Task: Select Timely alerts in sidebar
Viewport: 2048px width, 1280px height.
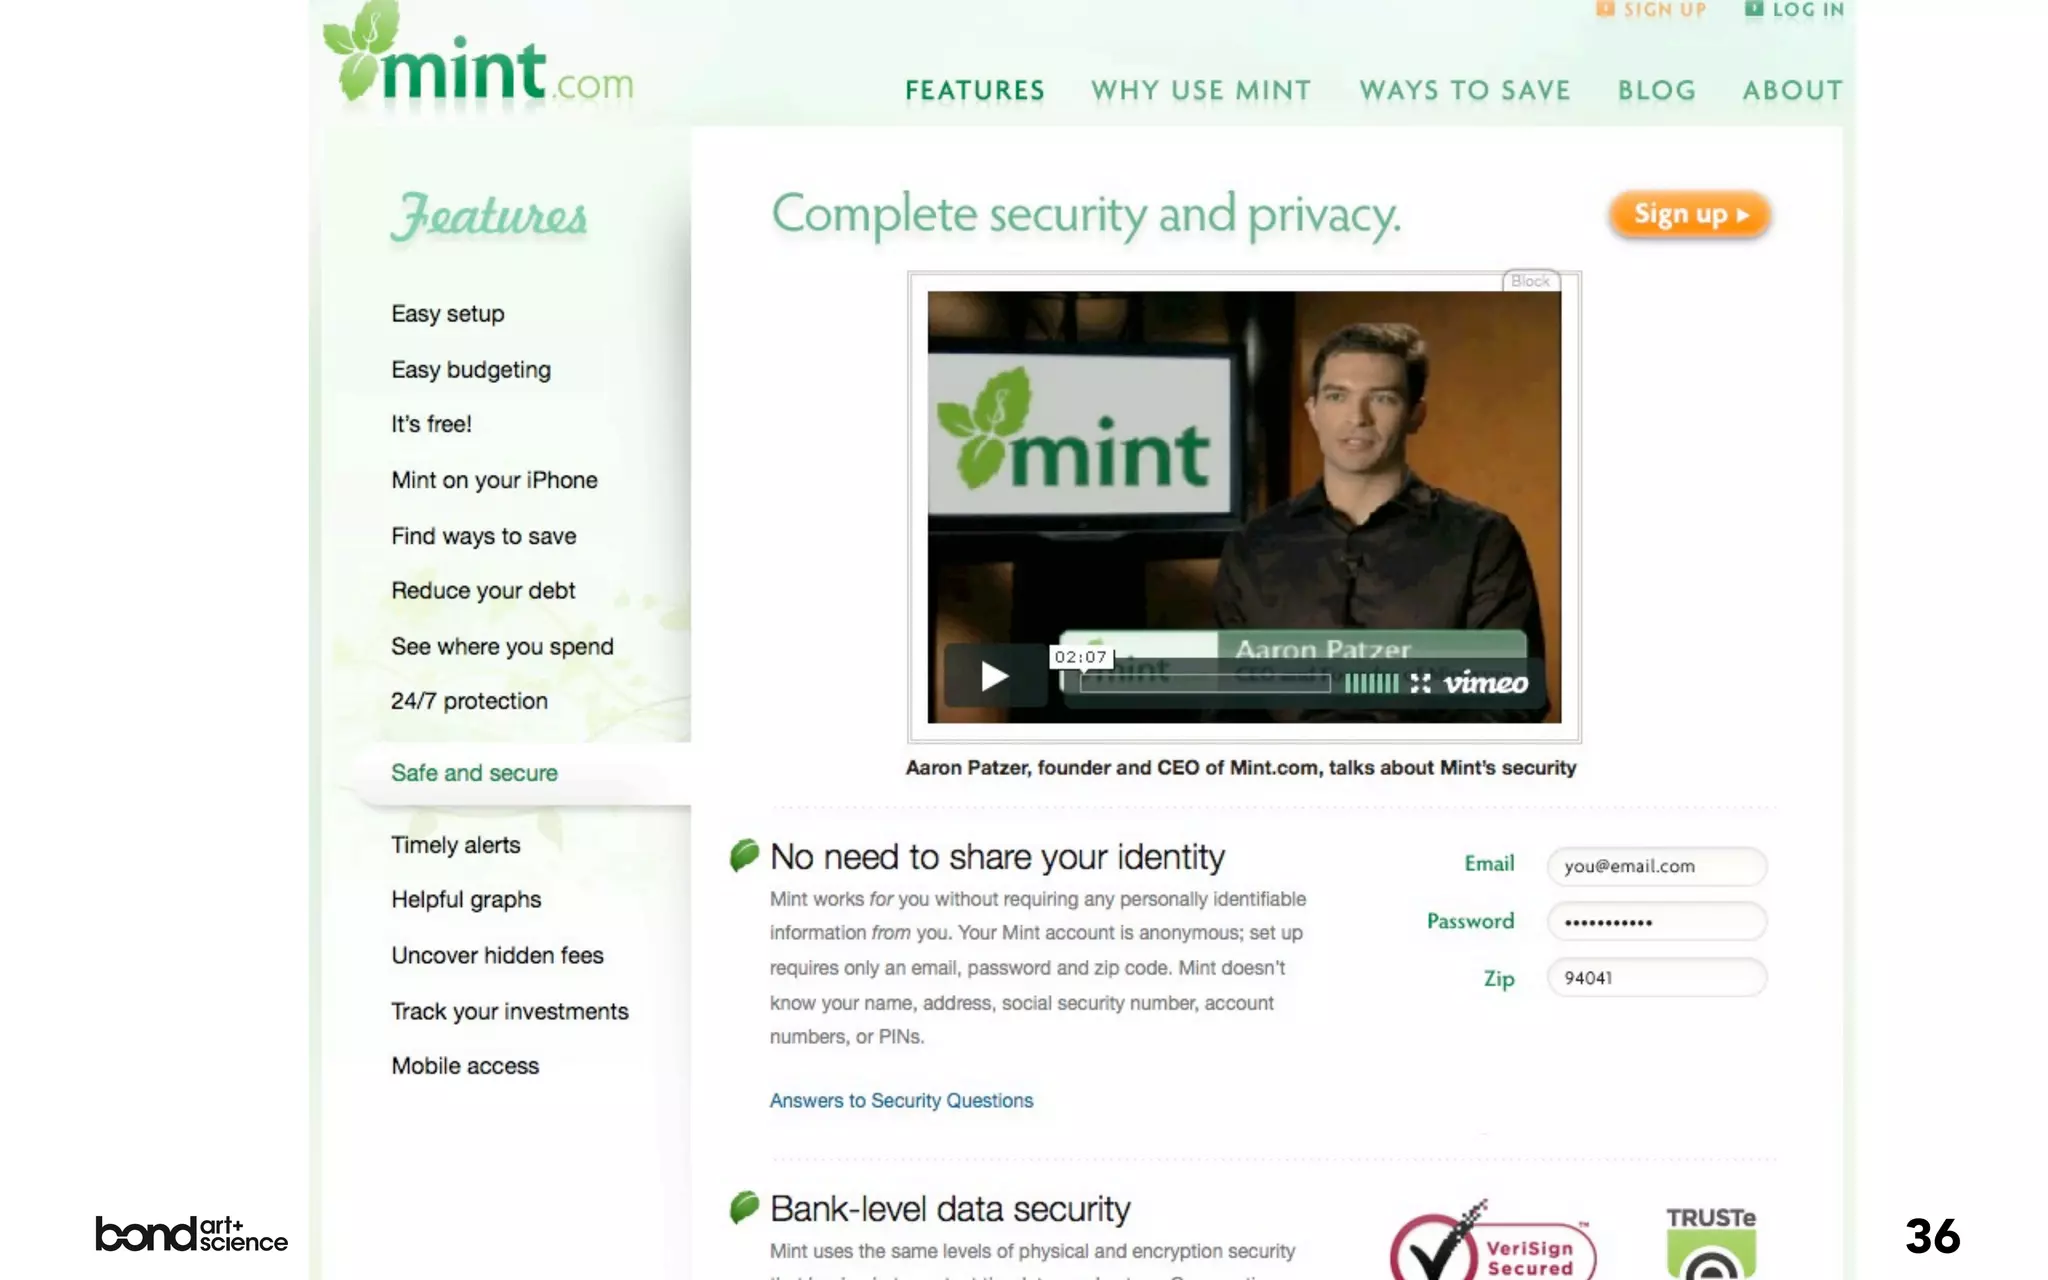Action: click(x=456, y=845)
